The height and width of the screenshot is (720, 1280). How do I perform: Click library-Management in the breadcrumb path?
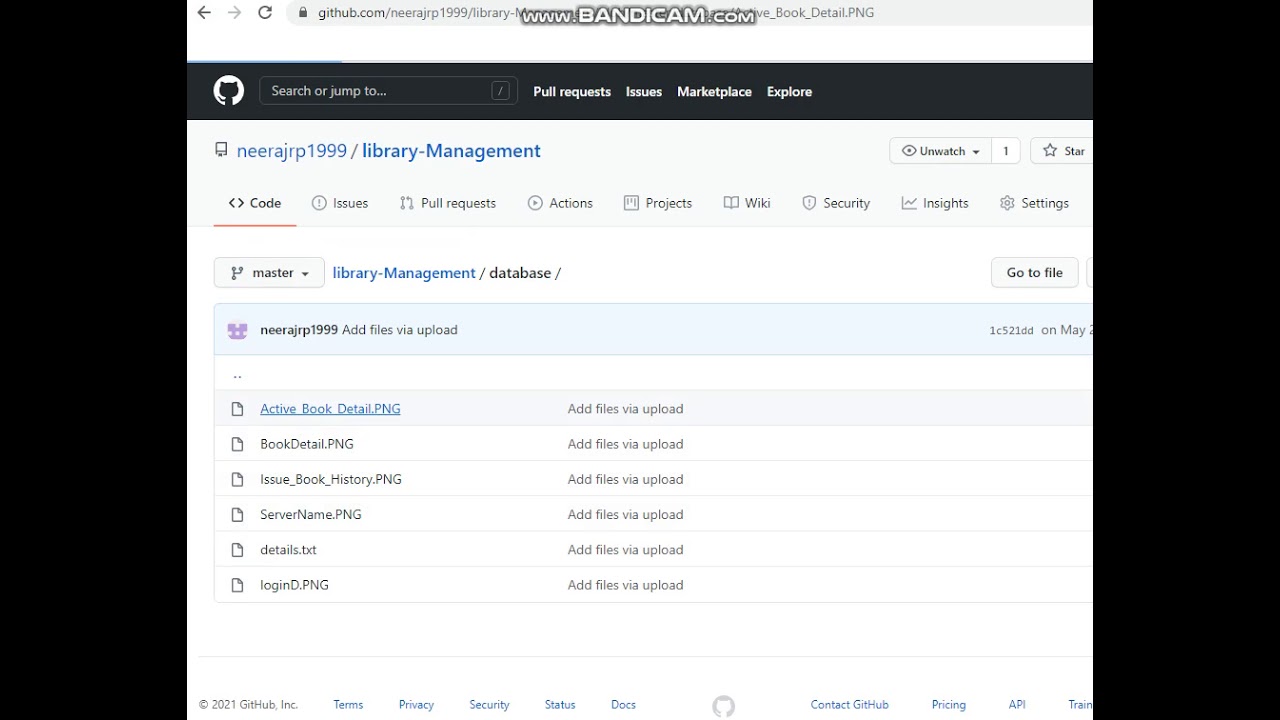404,273
